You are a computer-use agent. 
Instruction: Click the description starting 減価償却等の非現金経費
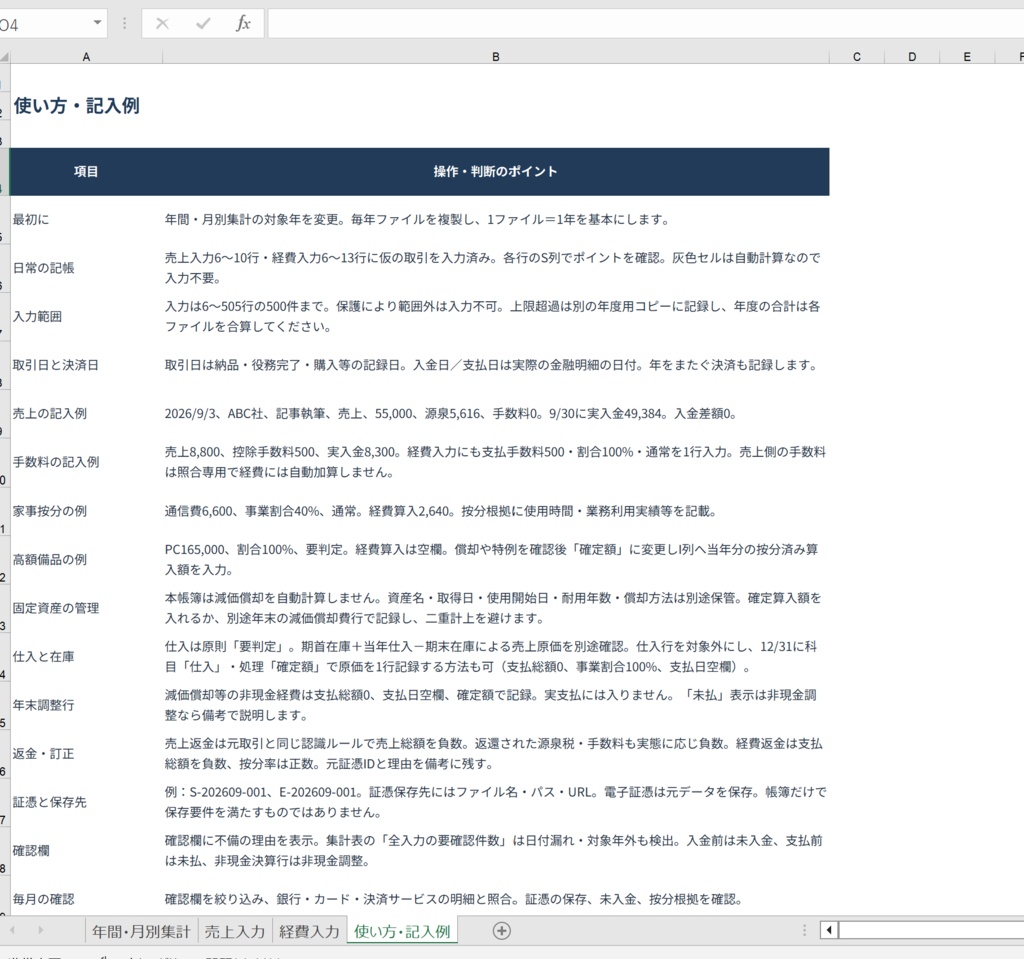pyautogui.click(x=496, y=705)
